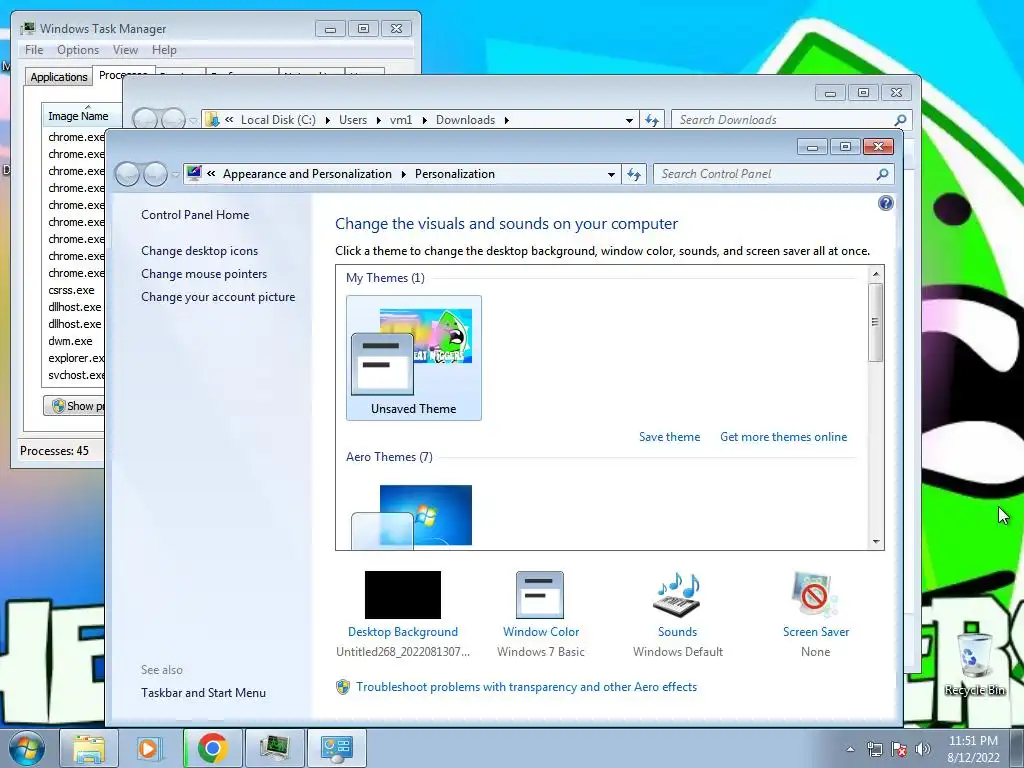1024x768 pixels.
Task: Open the Desktop Background settings icon
Action: click(402, 595)
